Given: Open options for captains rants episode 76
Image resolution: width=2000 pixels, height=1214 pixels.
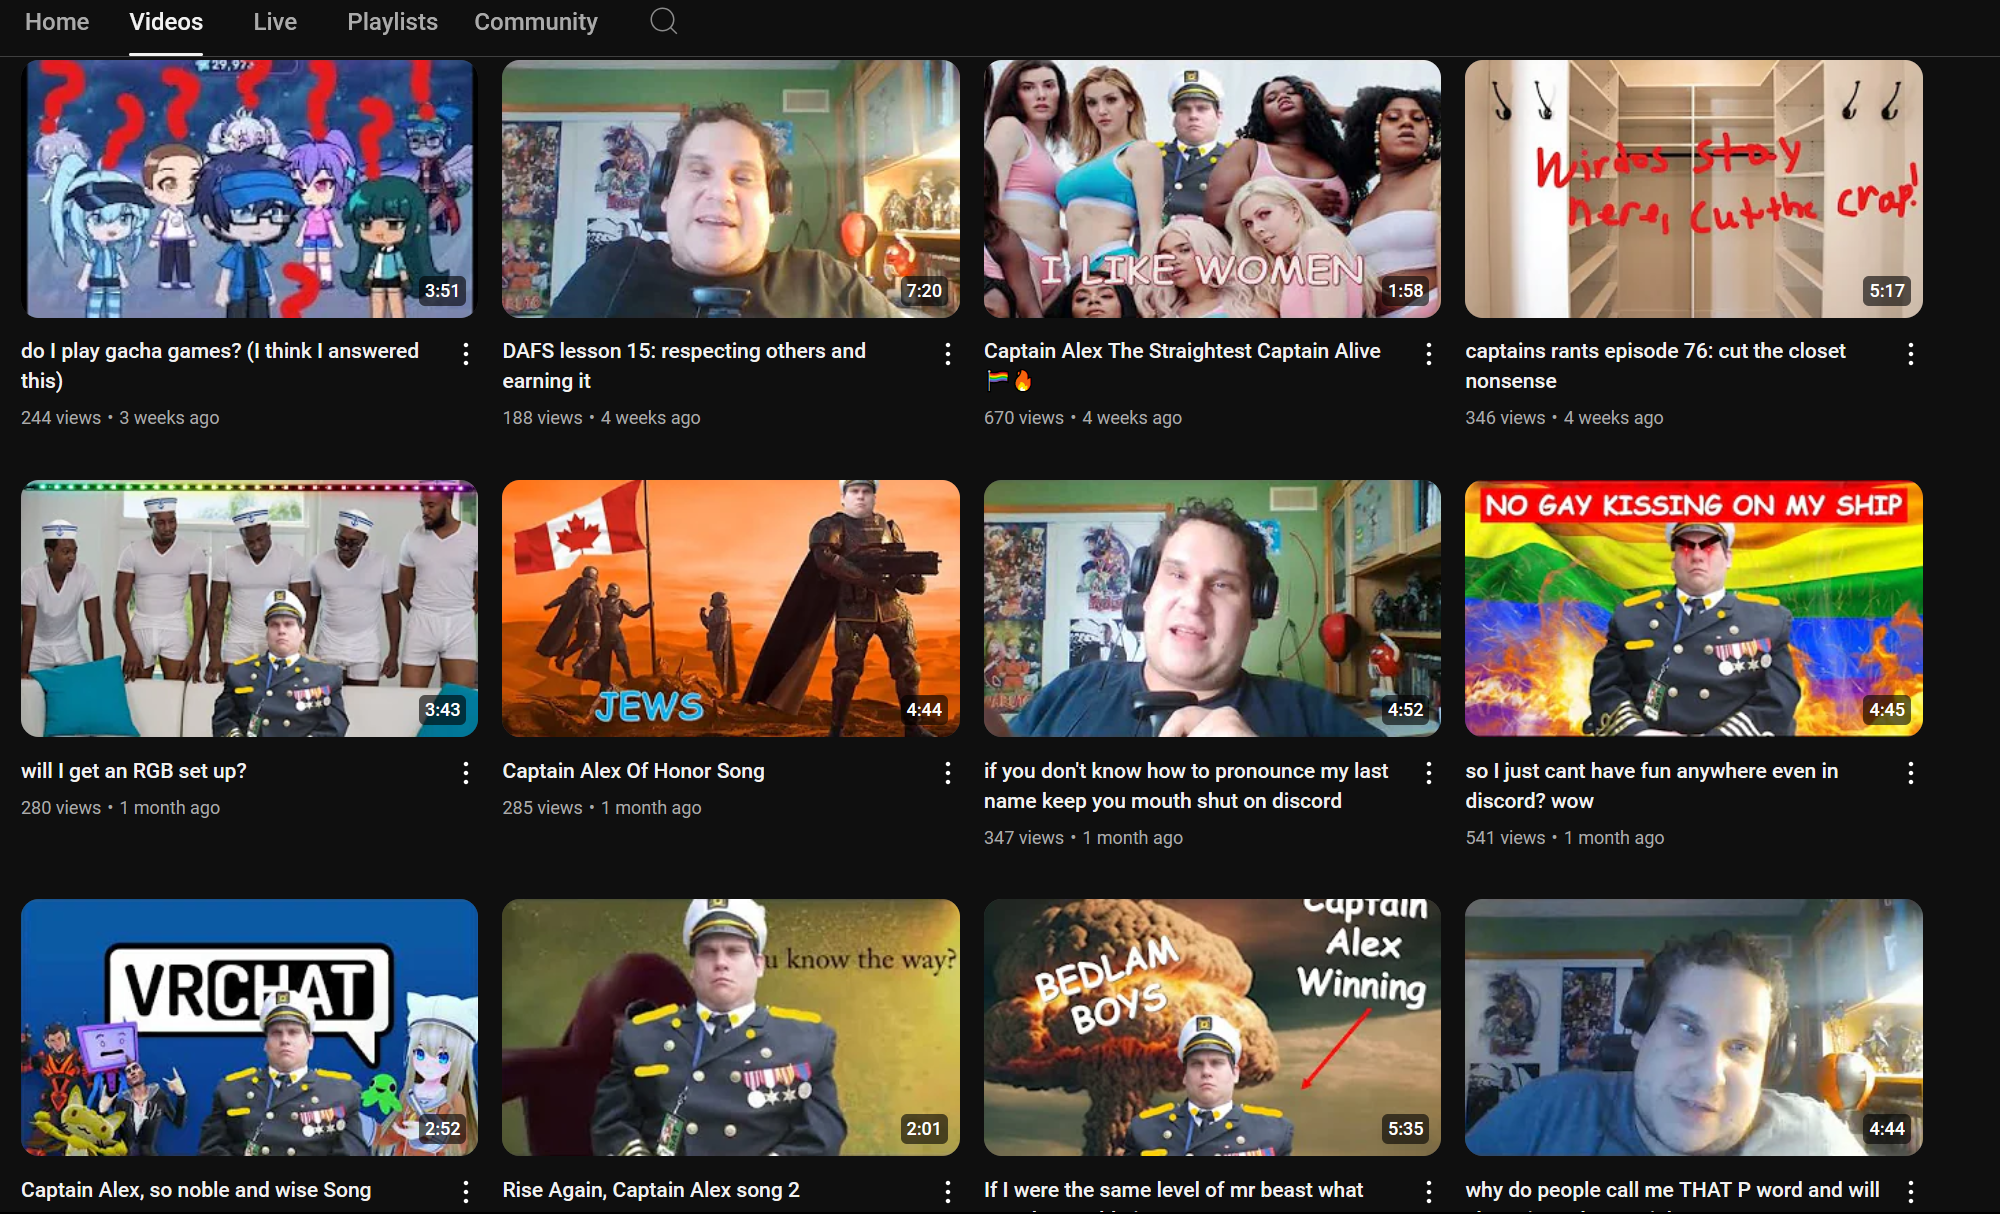Looking at the screenshot, I should (1911, 354).
